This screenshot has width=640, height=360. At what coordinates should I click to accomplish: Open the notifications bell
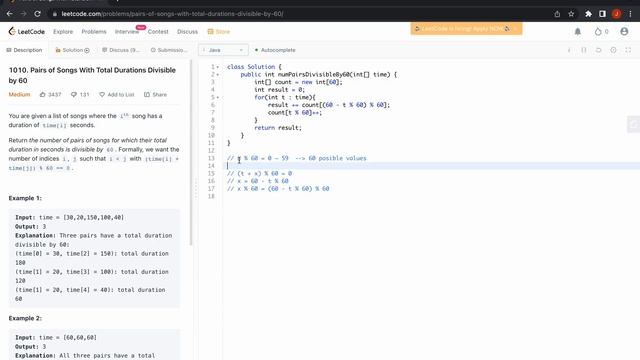point(578,31)
